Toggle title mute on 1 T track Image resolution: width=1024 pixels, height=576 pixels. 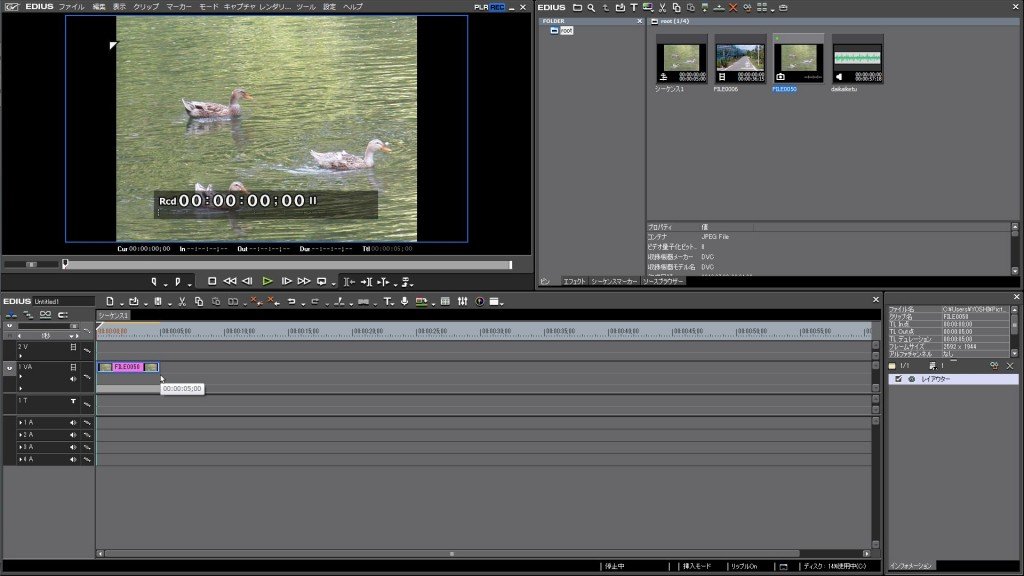point(73,401)
